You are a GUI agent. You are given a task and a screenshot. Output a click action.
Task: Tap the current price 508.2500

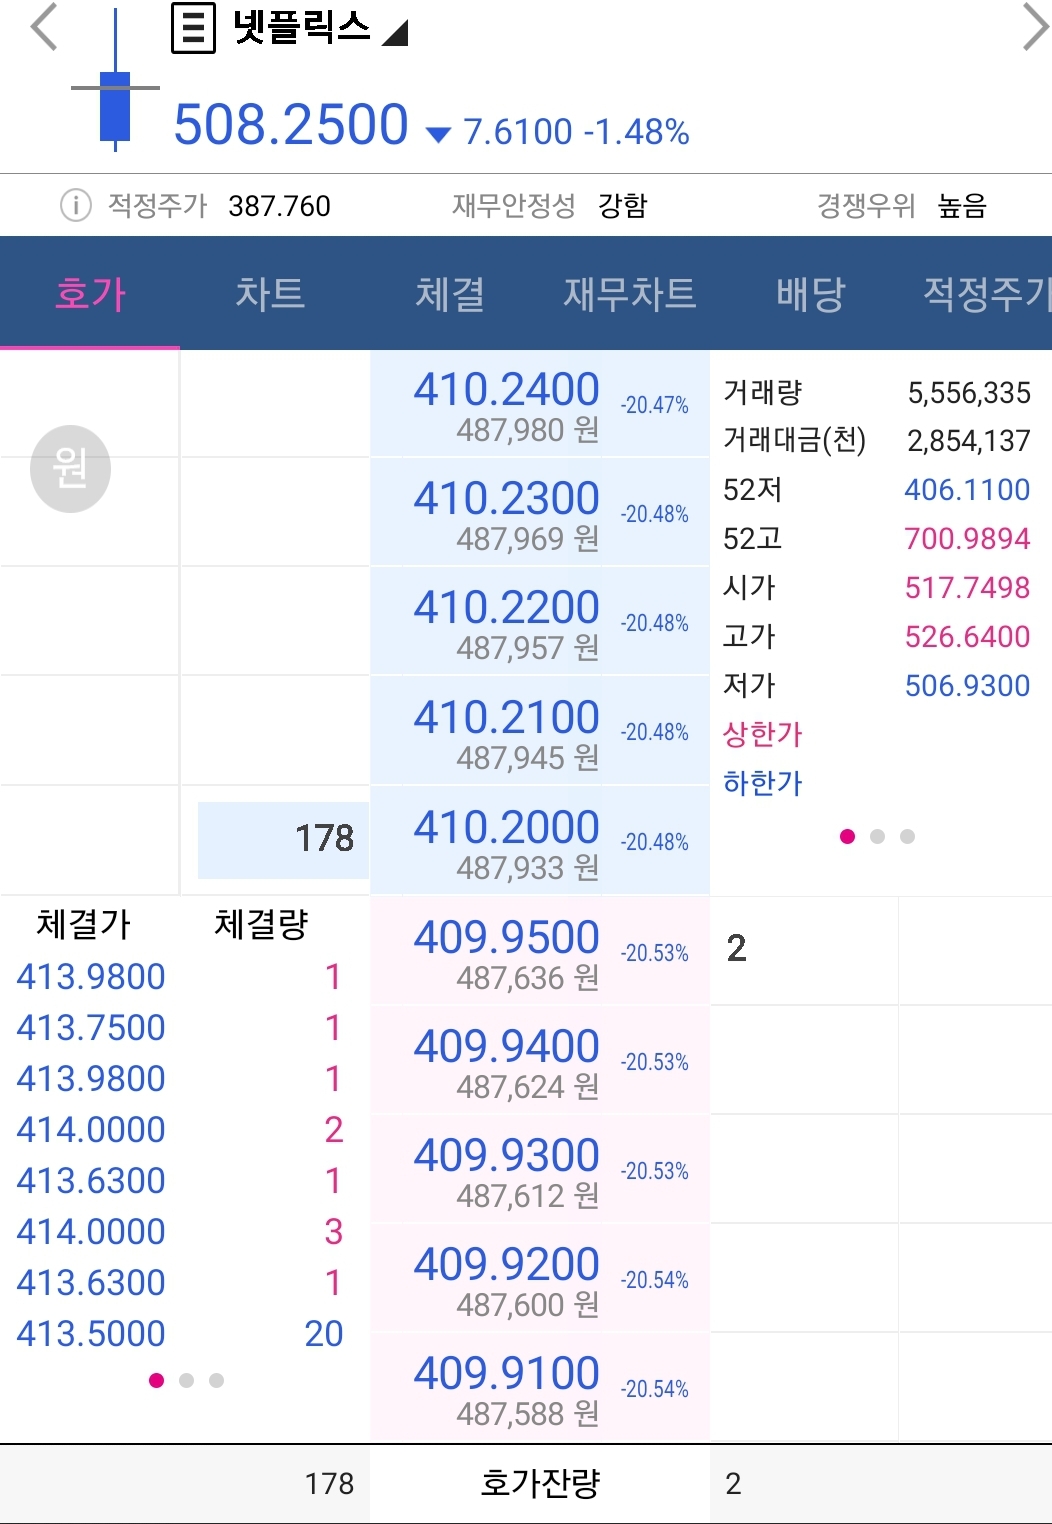tap(291, 124)
